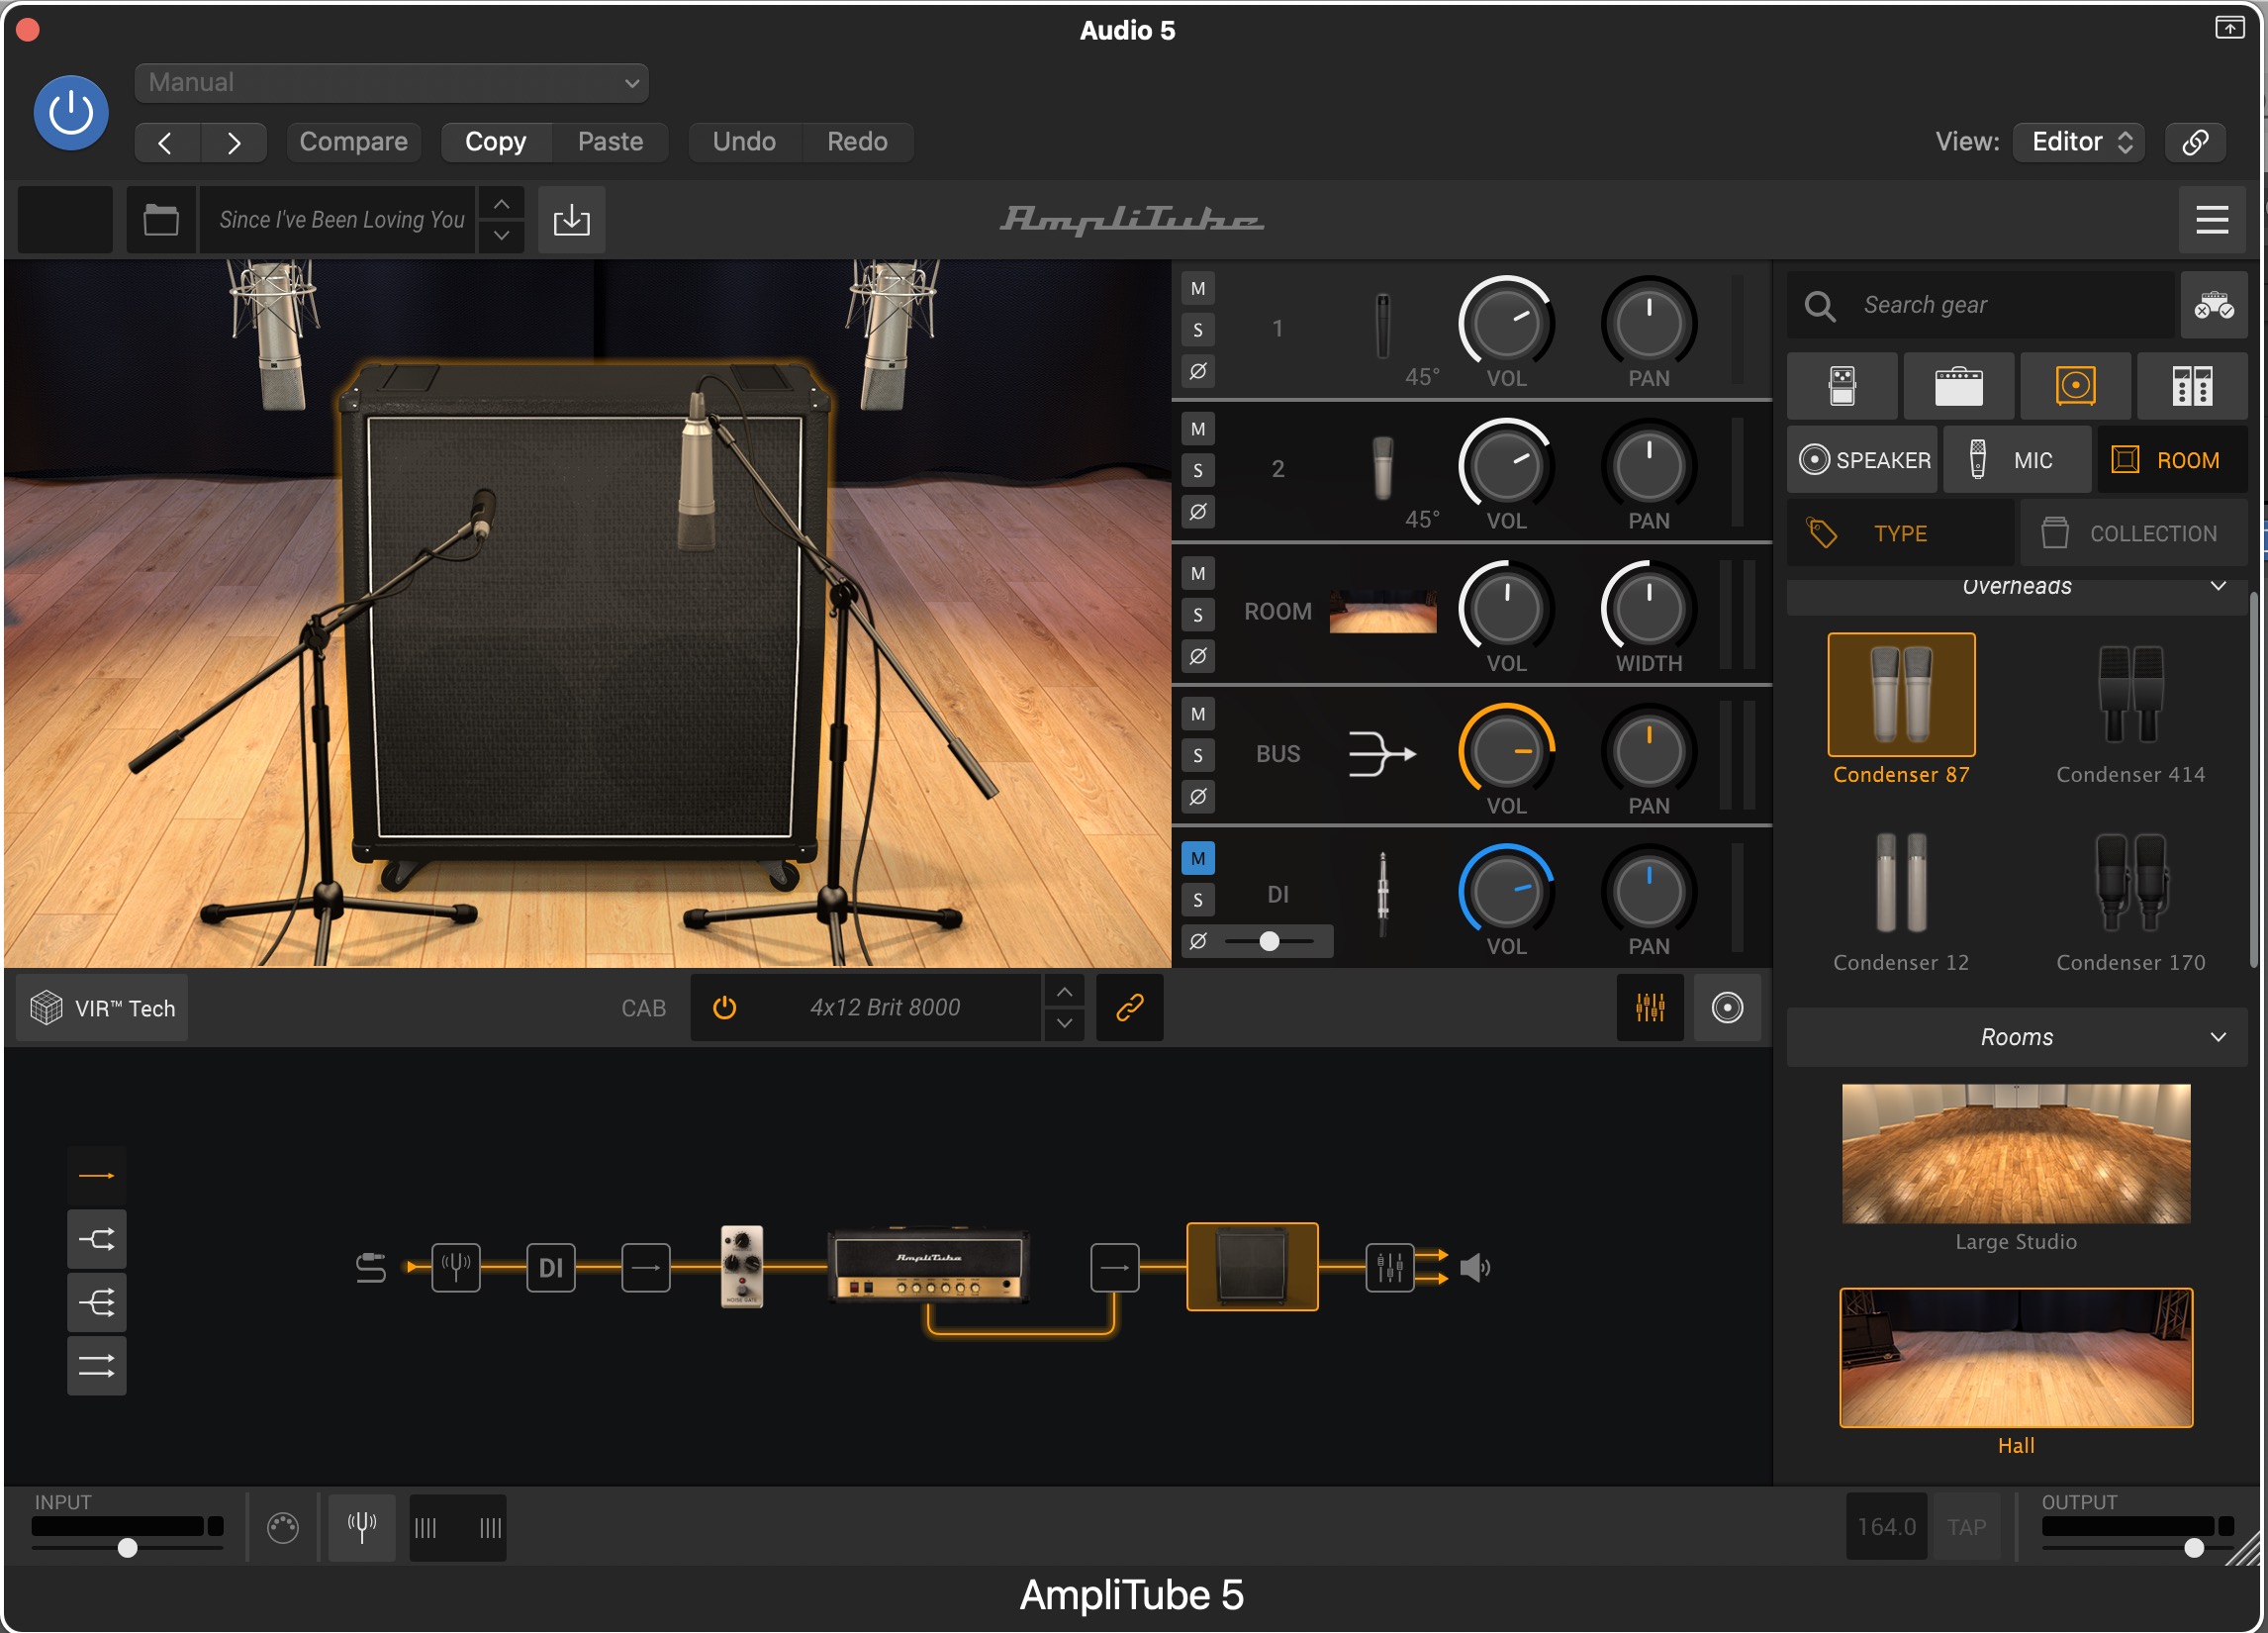Click the Compare button
Image resolution: width=2268 pixels, height=1633 pixels.
coord(353,141)
